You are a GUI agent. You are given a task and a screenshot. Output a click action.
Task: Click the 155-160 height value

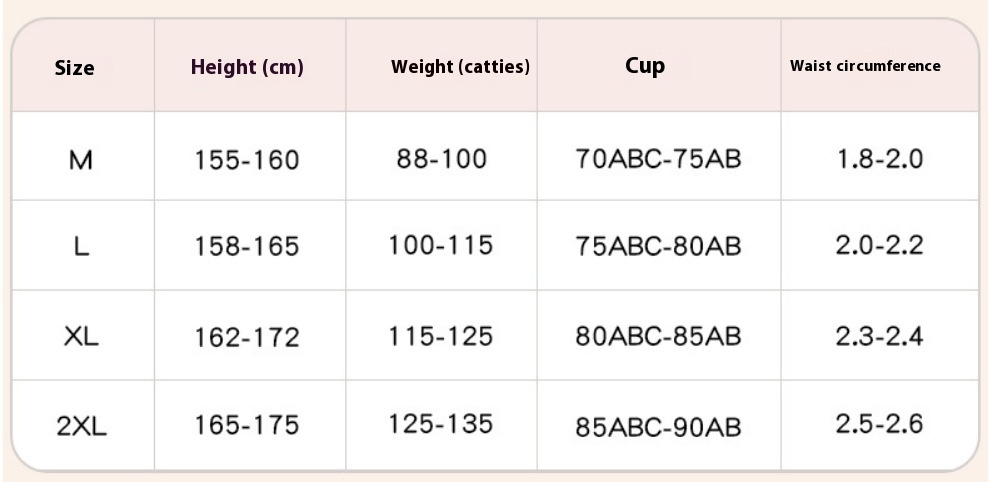(x=247, y=159)
